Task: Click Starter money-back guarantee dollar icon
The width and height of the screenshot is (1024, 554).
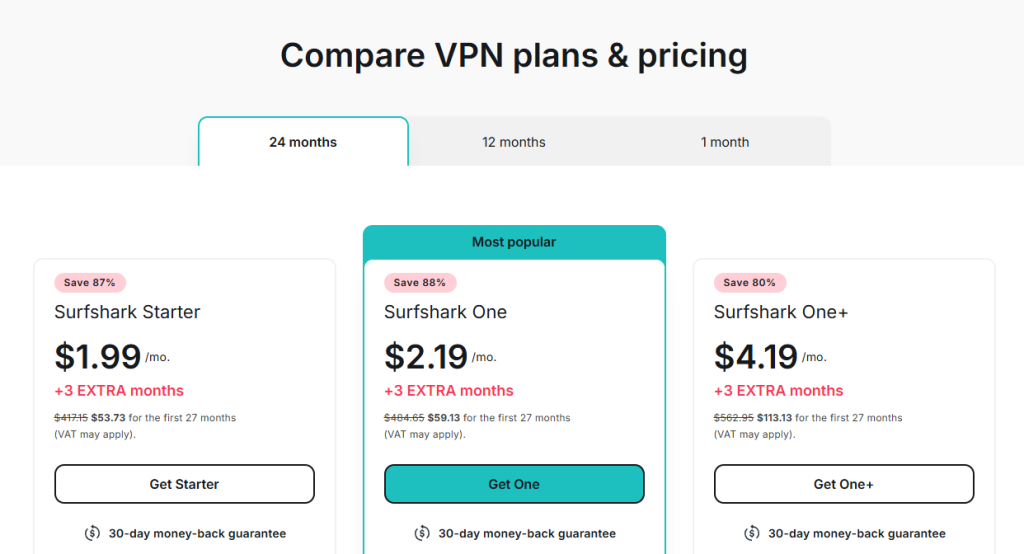Action: point(92,534)
